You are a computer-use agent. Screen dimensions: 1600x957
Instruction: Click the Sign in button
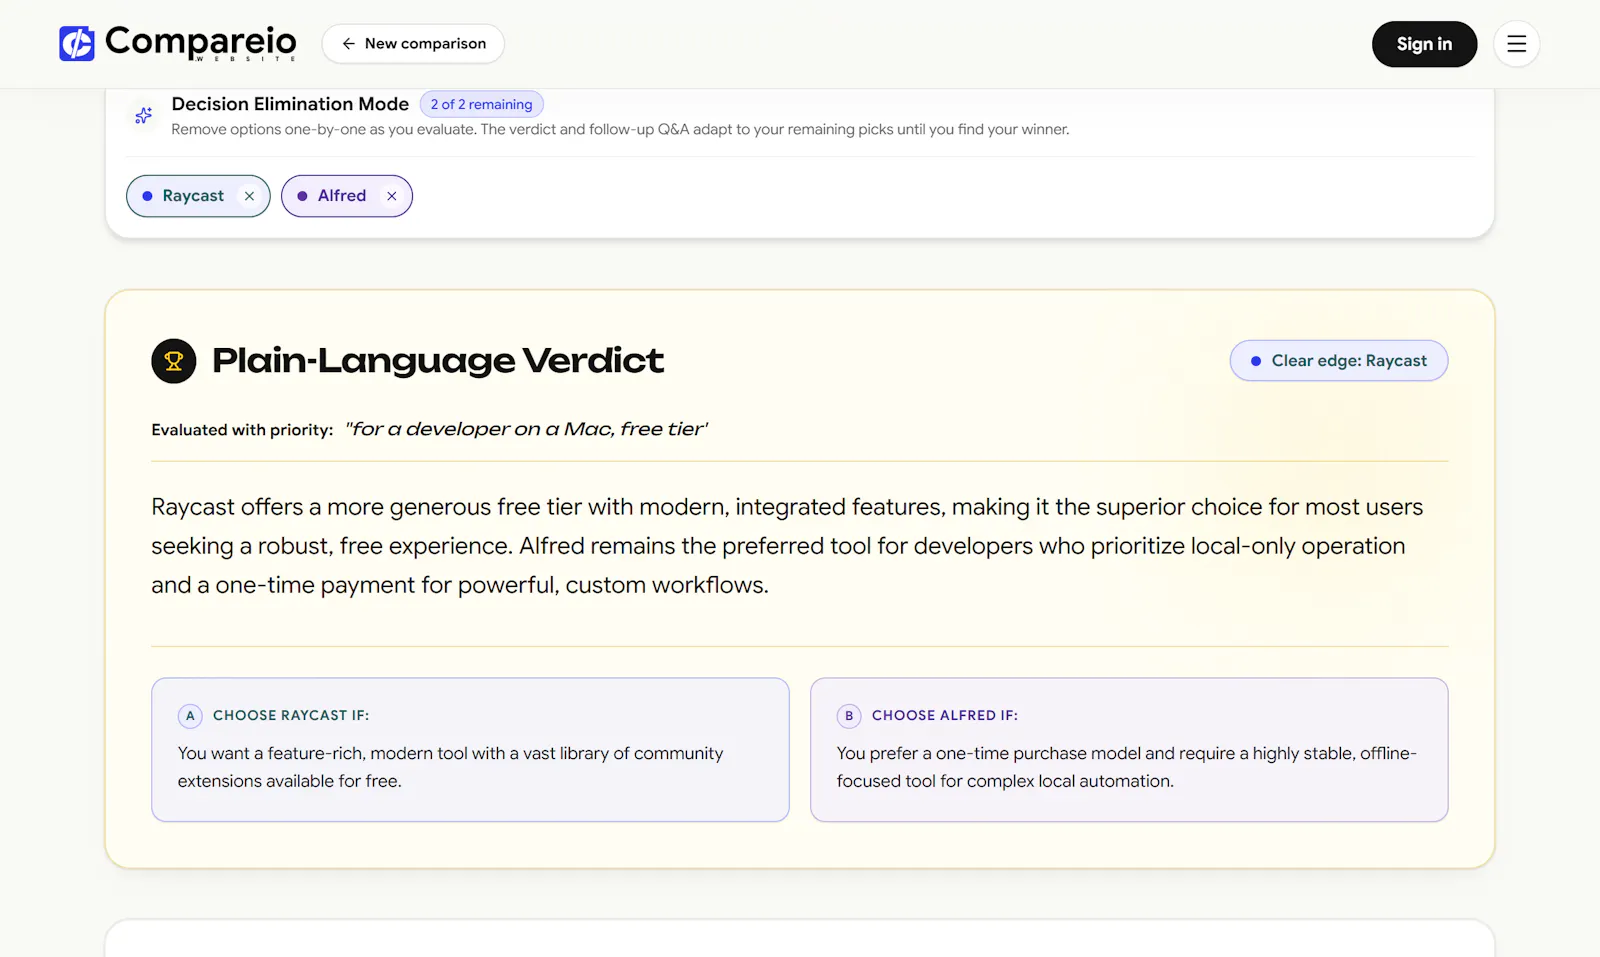[x=1424, y=44]
